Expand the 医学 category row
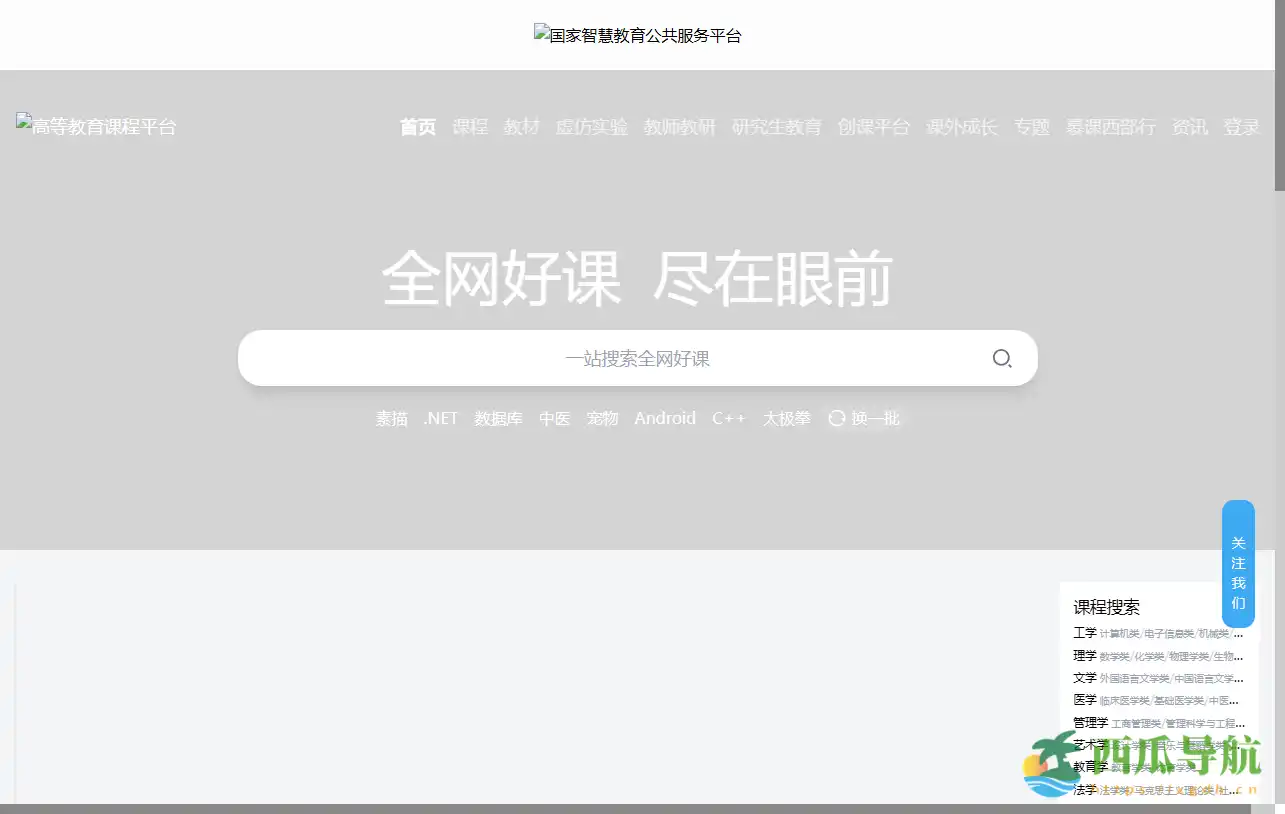This screenshot has width=1285, height=814. pyautogui.click(x=1085, y=700)
